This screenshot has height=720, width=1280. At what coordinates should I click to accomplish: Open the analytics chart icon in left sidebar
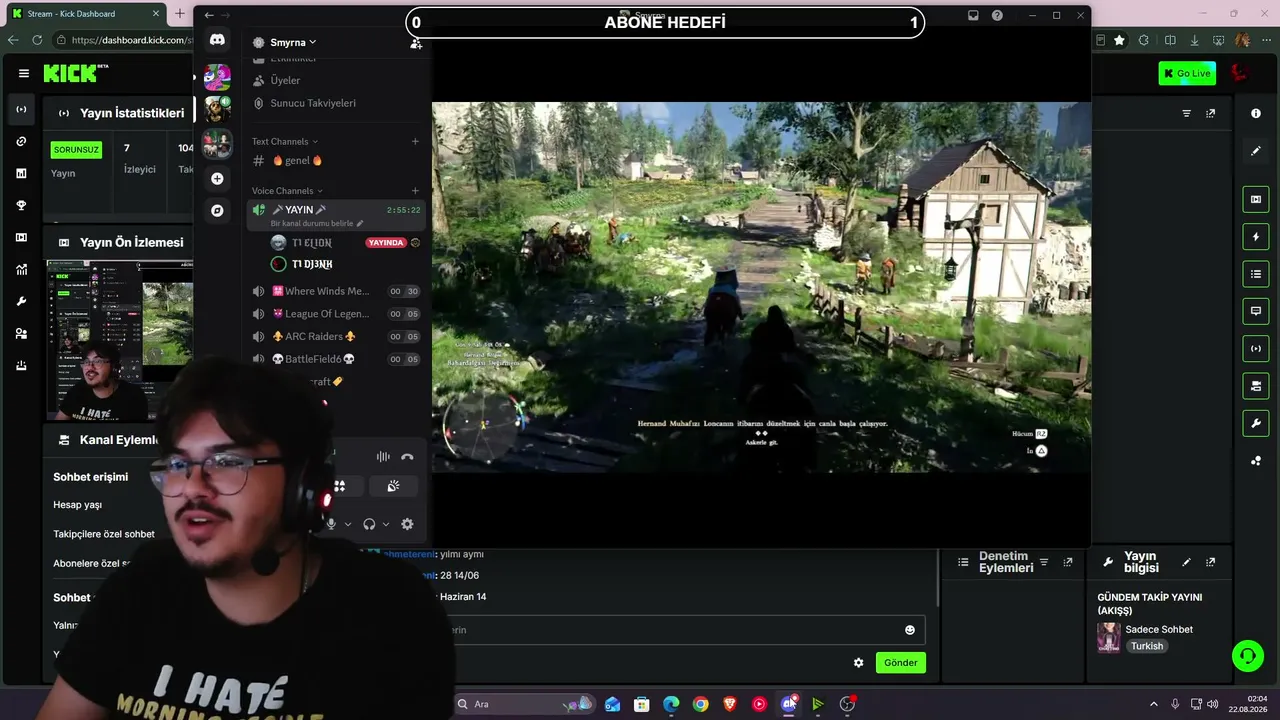21,269
